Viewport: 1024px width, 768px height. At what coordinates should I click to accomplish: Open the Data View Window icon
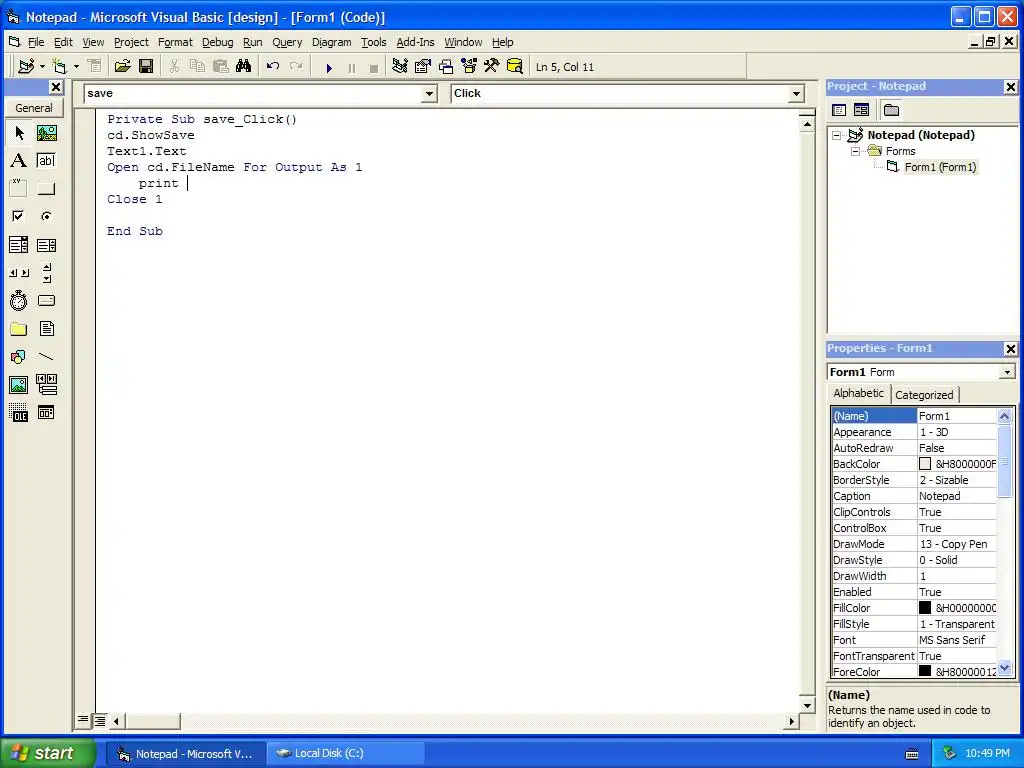515,66
